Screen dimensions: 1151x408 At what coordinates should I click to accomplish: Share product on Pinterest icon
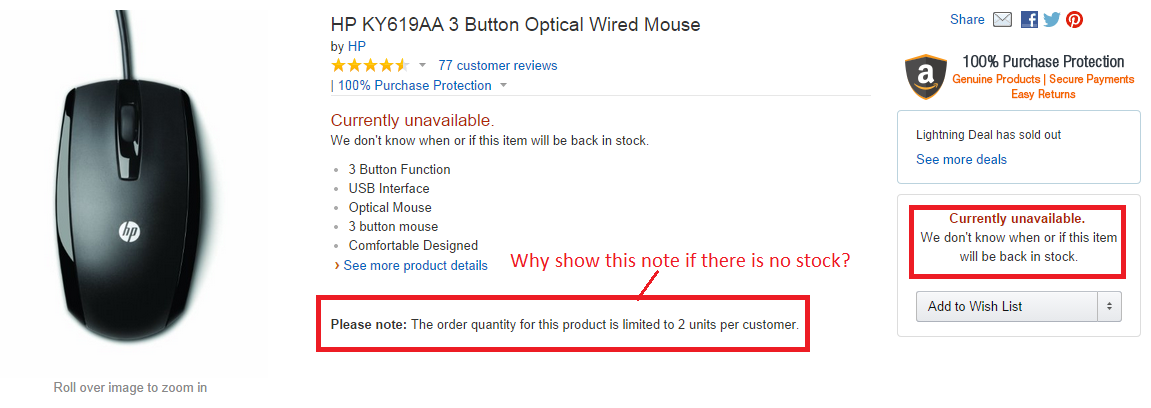point(1075,20)
